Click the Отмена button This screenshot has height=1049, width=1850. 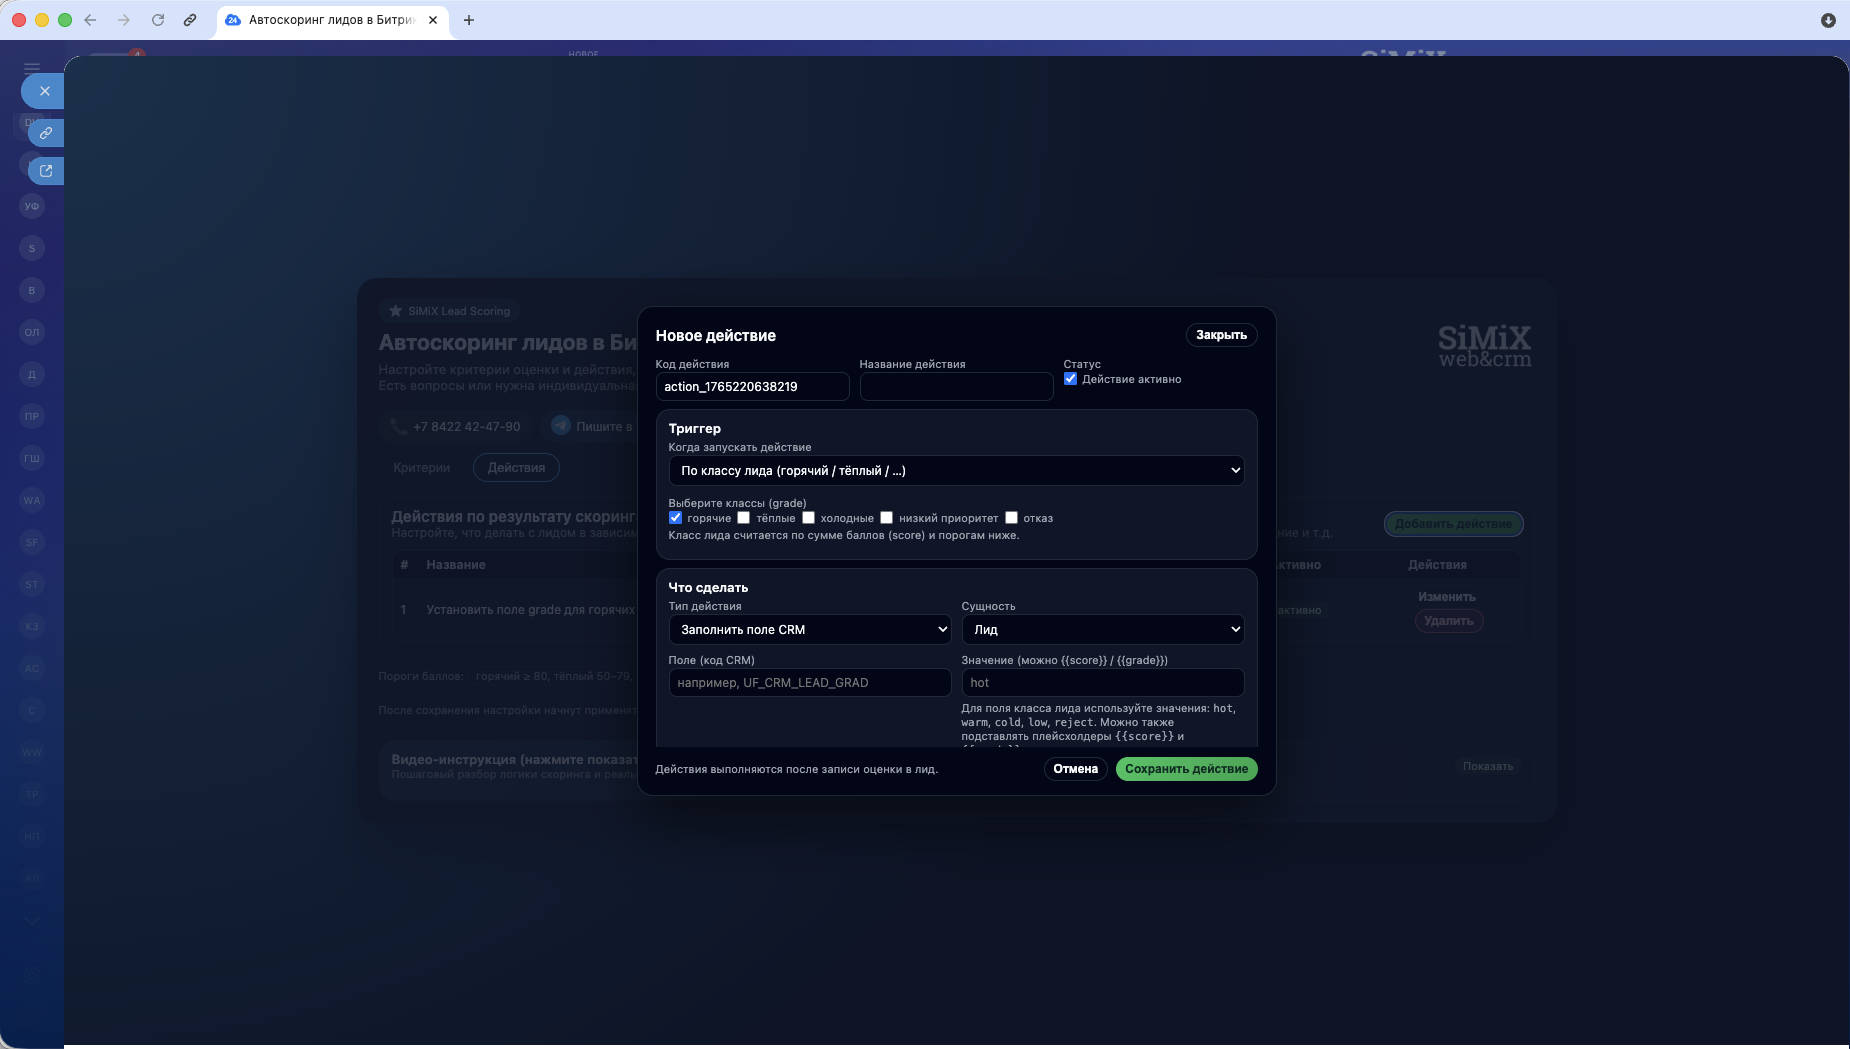(x=1075, y=769)
